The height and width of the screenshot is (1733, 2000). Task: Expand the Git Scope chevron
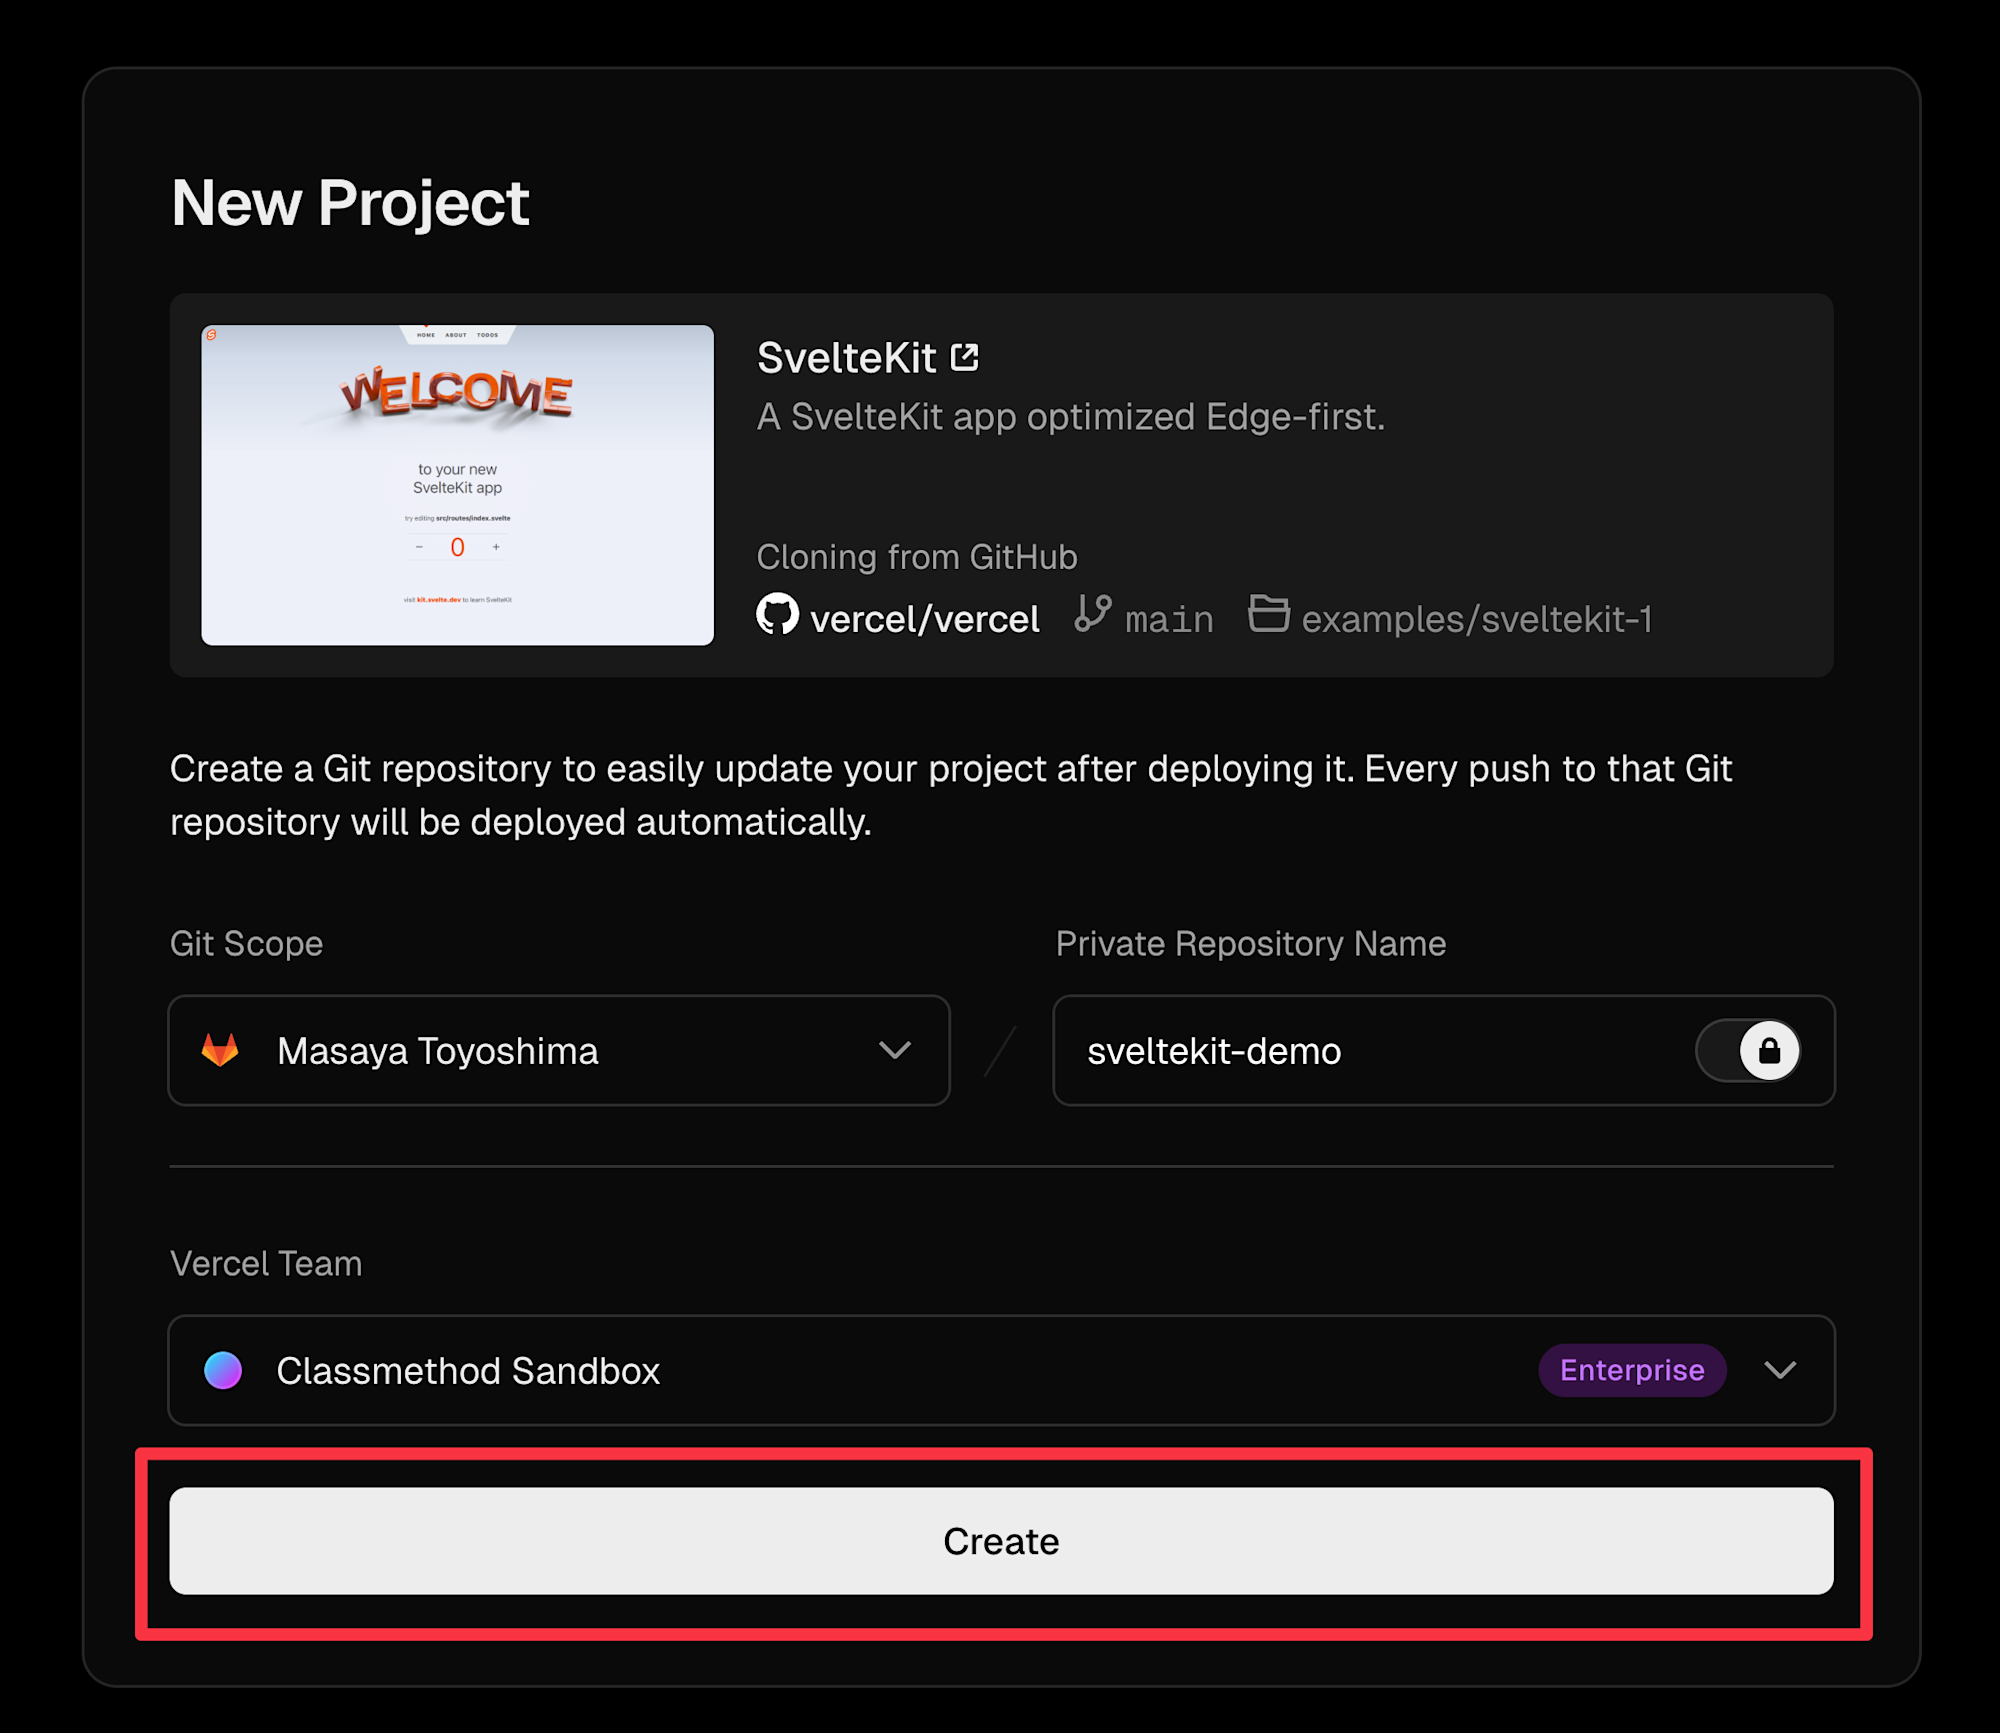894,1050
